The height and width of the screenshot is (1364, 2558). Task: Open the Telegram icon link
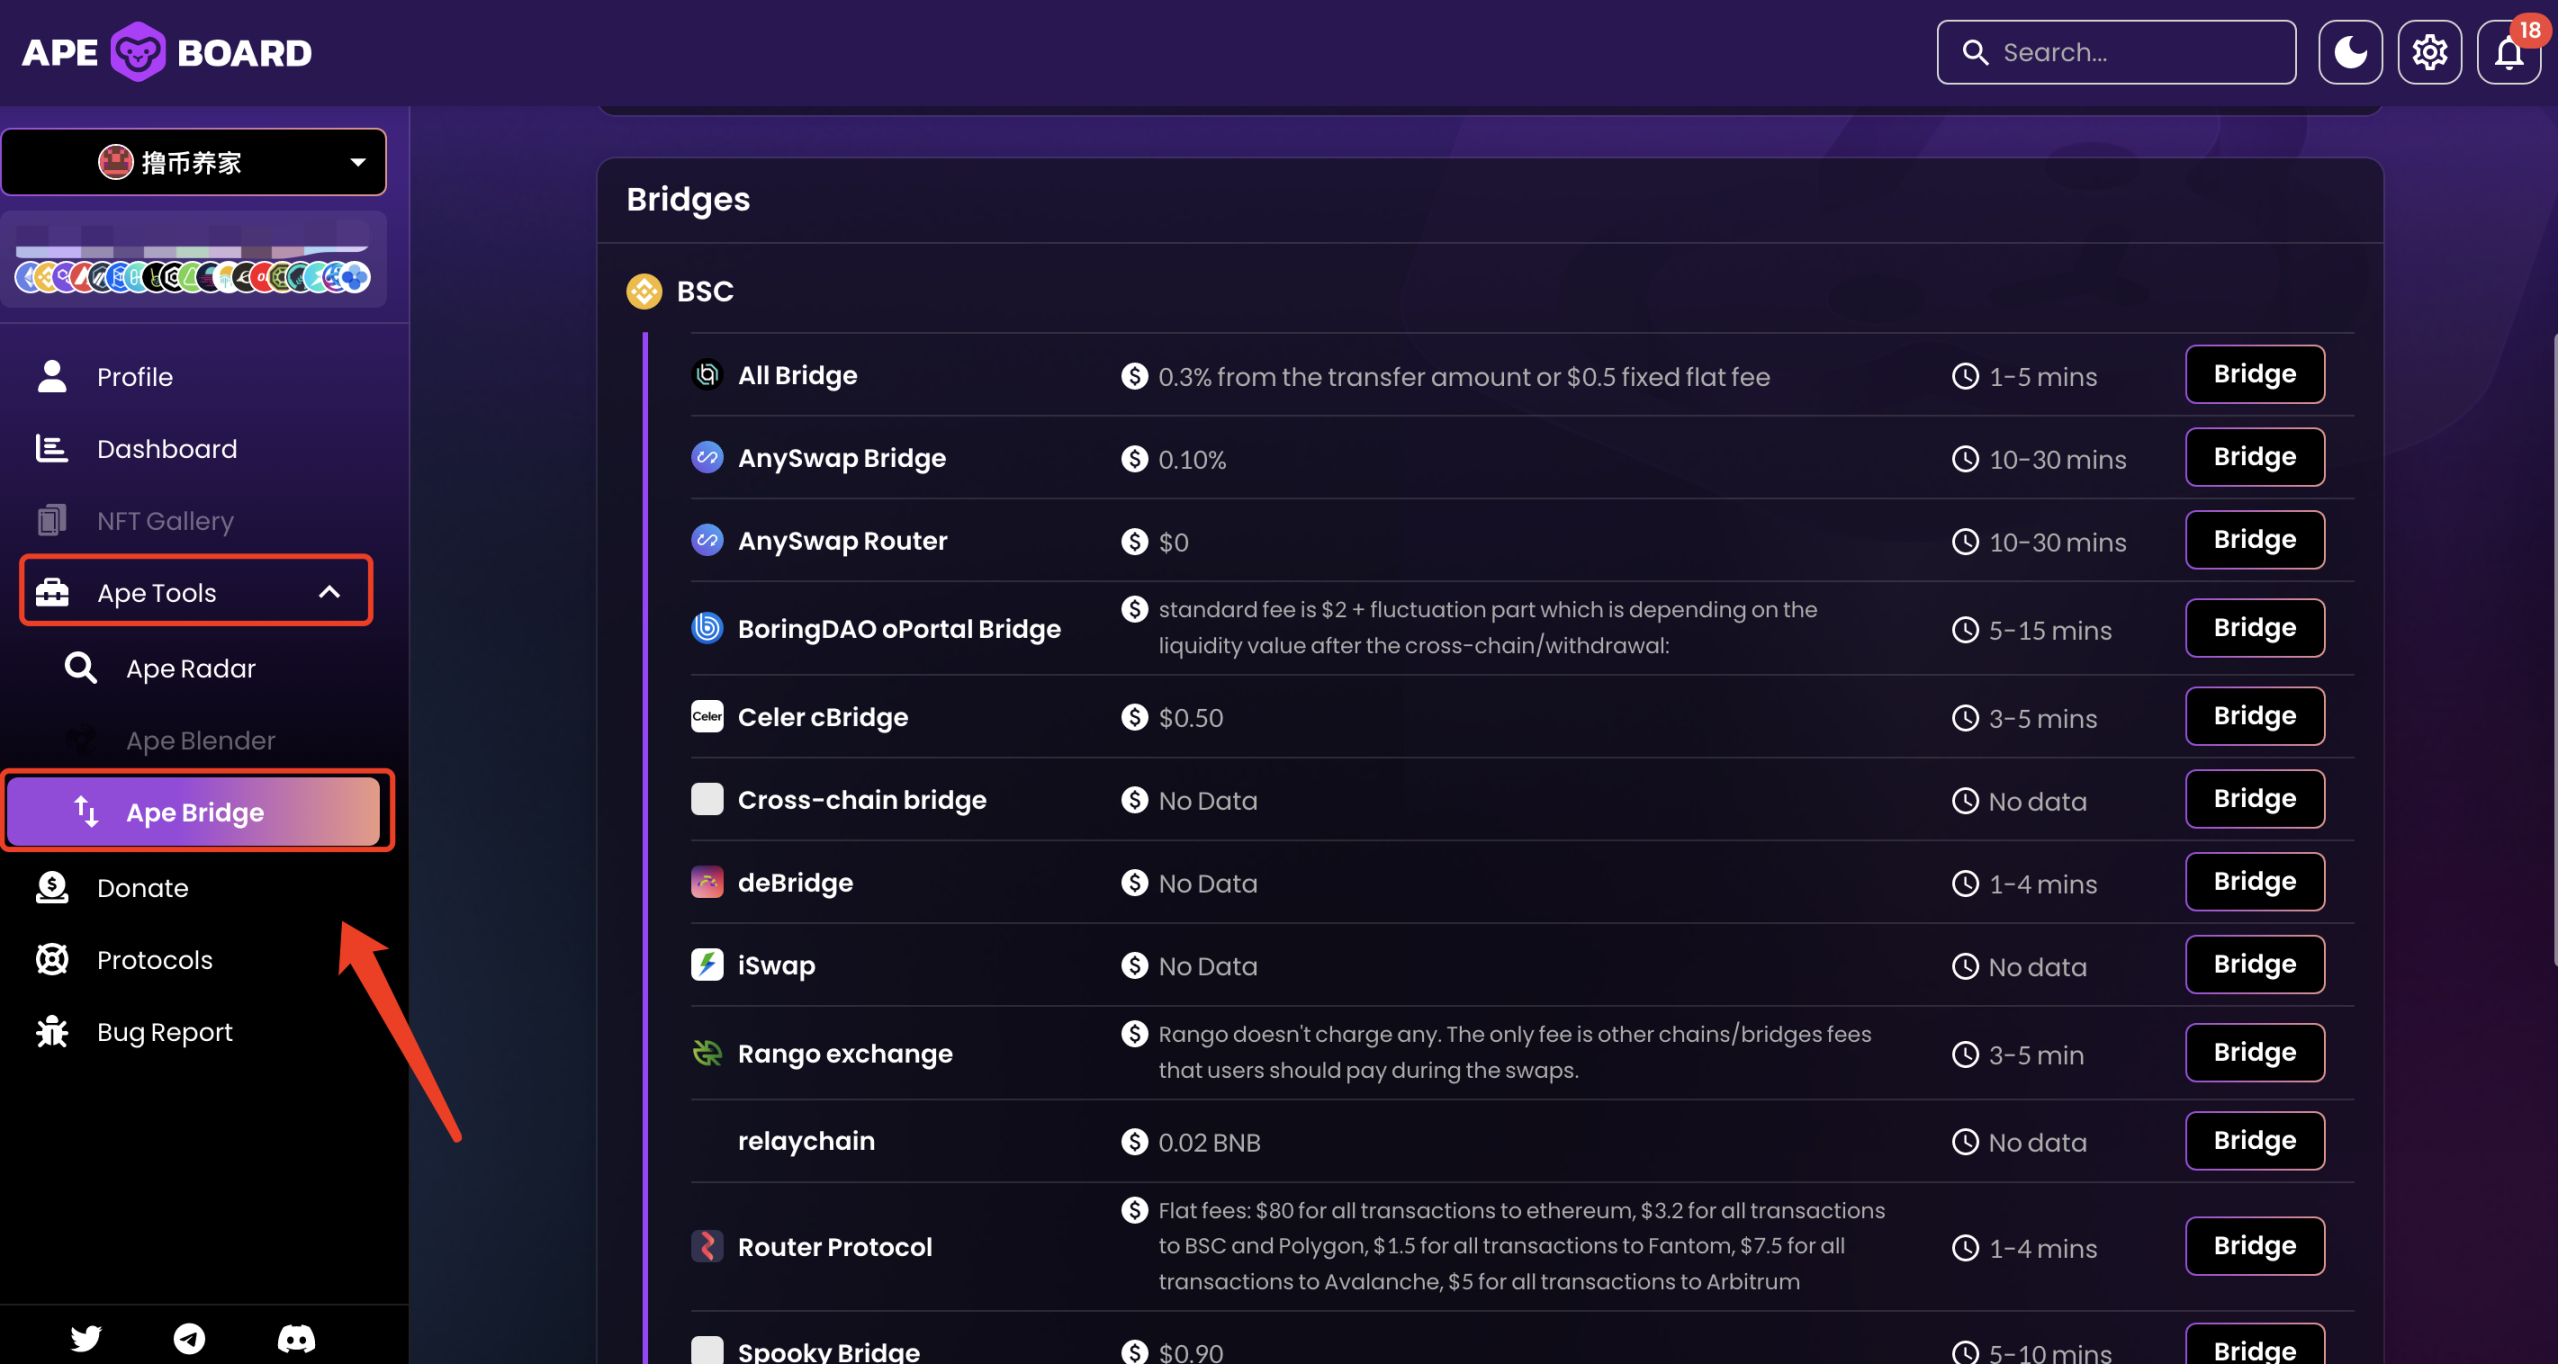189,1337
